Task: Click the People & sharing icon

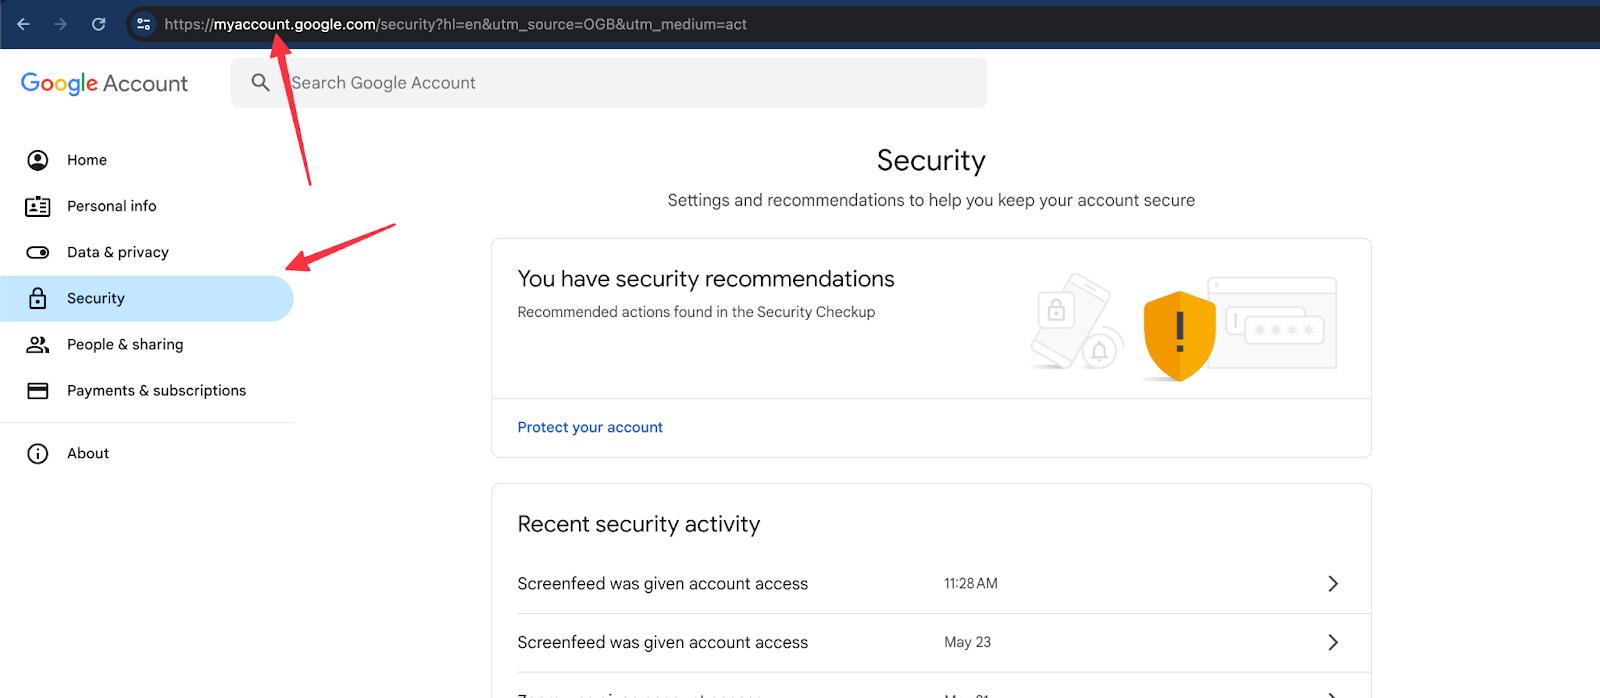Action: pyautogui.click(x=38, y=344)
